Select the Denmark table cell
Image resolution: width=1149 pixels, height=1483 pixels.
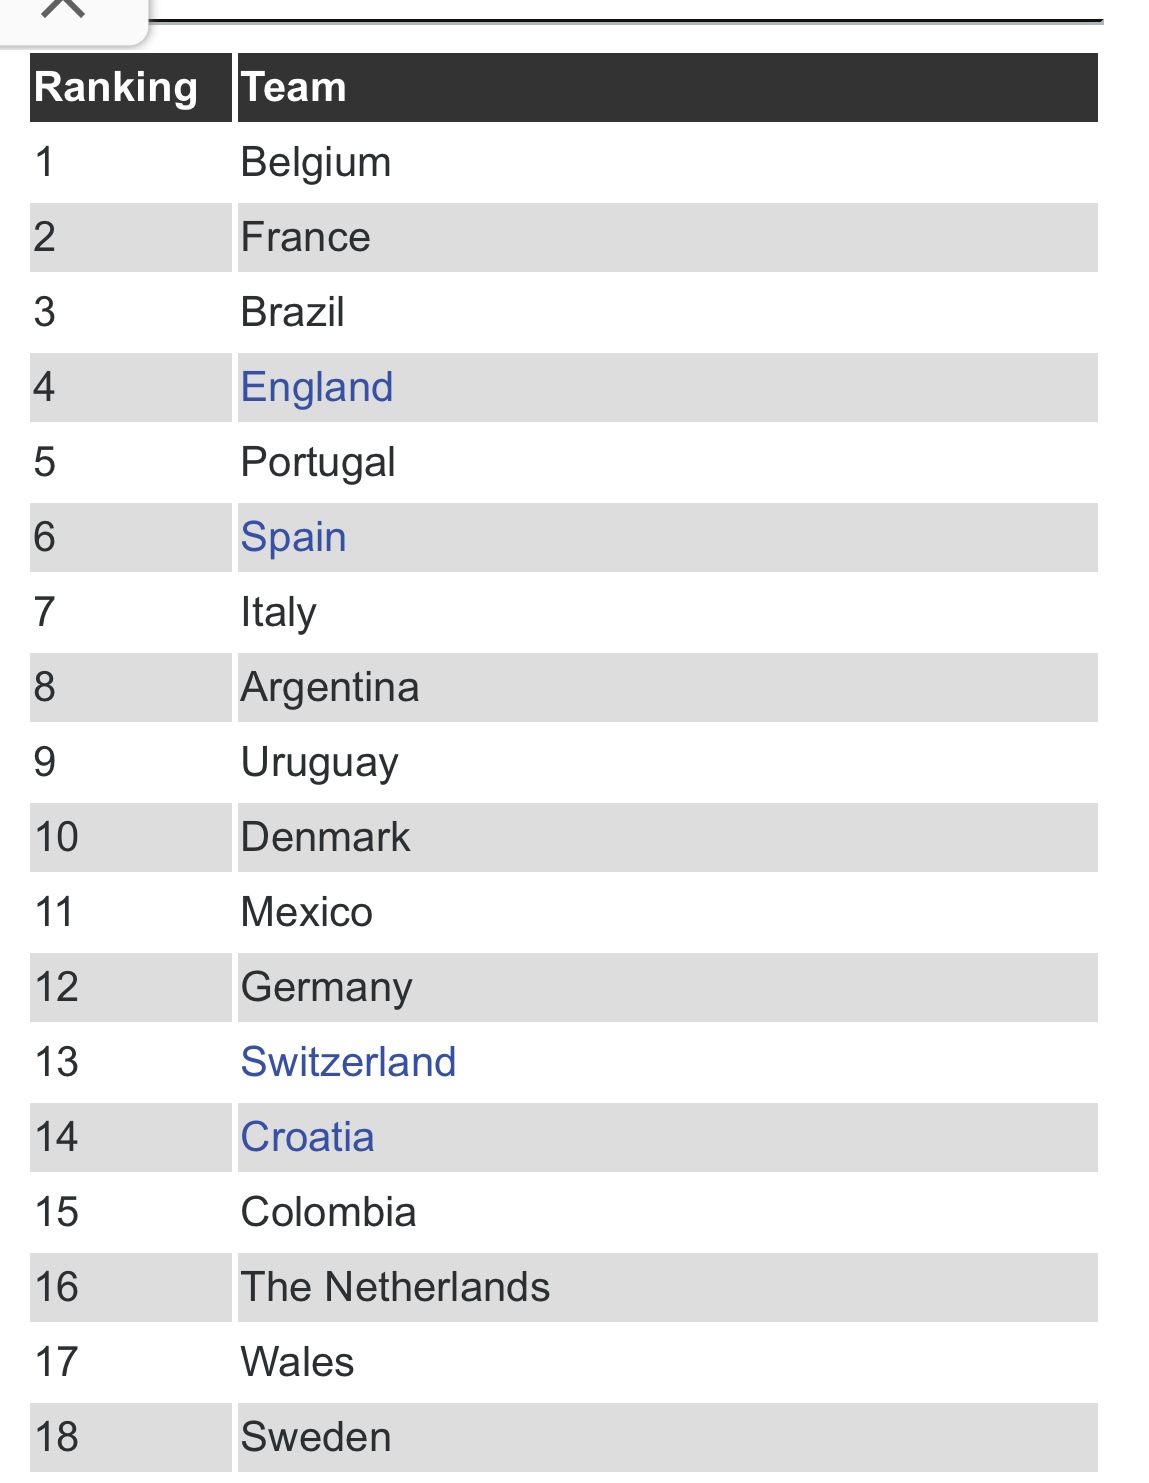pos(668,838)
